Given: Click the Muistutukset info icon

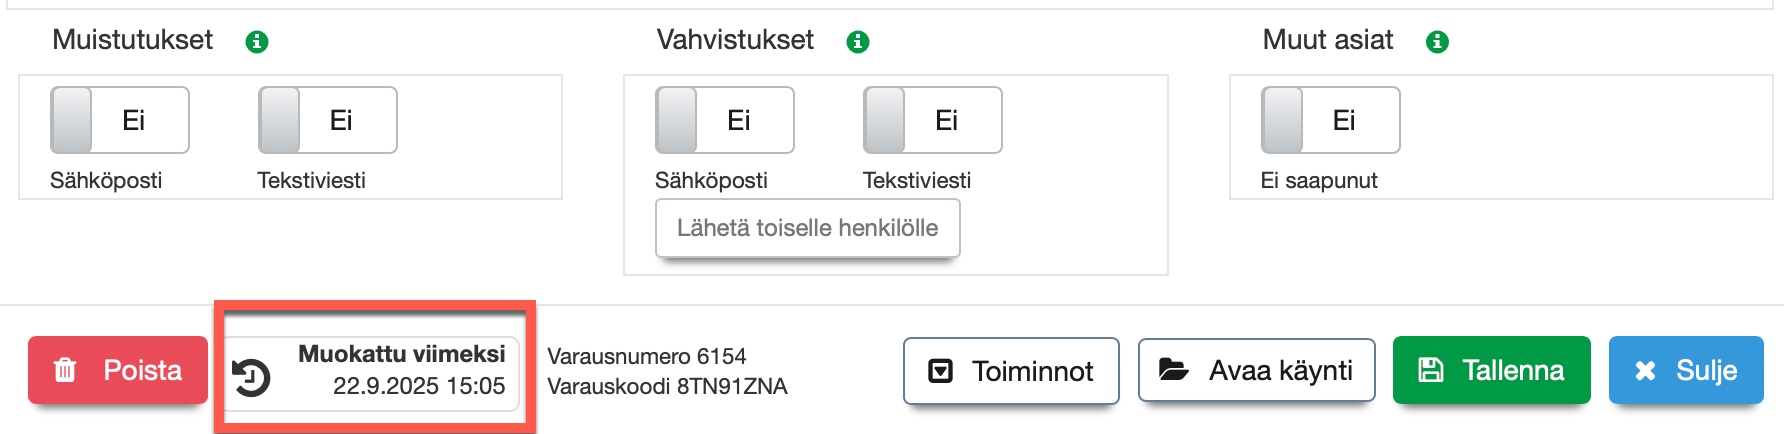Looking at the screenshot, I should (257, 42).
